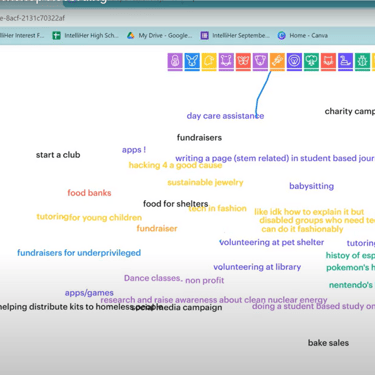The width and height of the screenshot is (375, 375).
Task: Select the green beetle avatar icon
Action: pyautogui.click(x=362, y=62)
